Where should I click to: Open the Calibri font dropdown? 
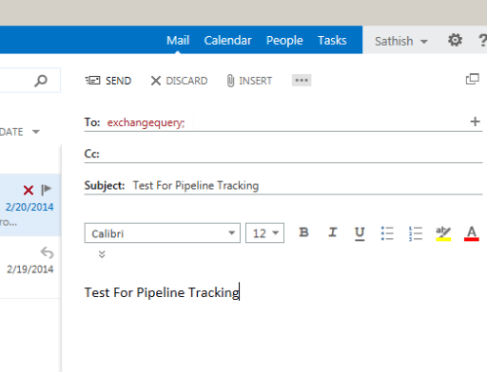[x=162, y=233]
